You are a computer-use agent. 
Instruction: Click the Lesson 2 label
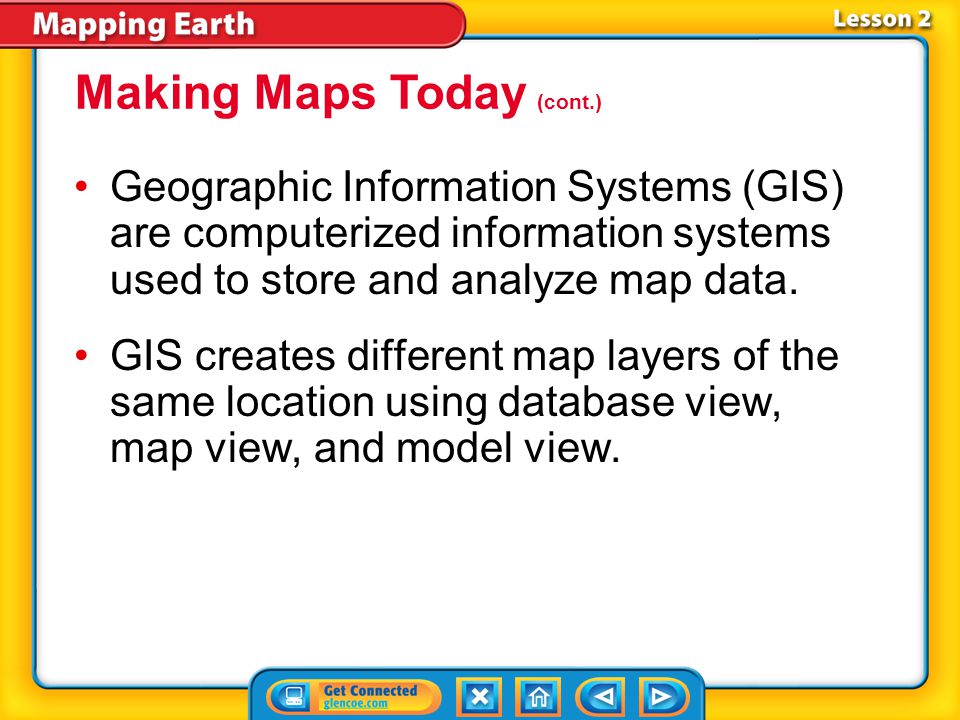tap(882, 19)
